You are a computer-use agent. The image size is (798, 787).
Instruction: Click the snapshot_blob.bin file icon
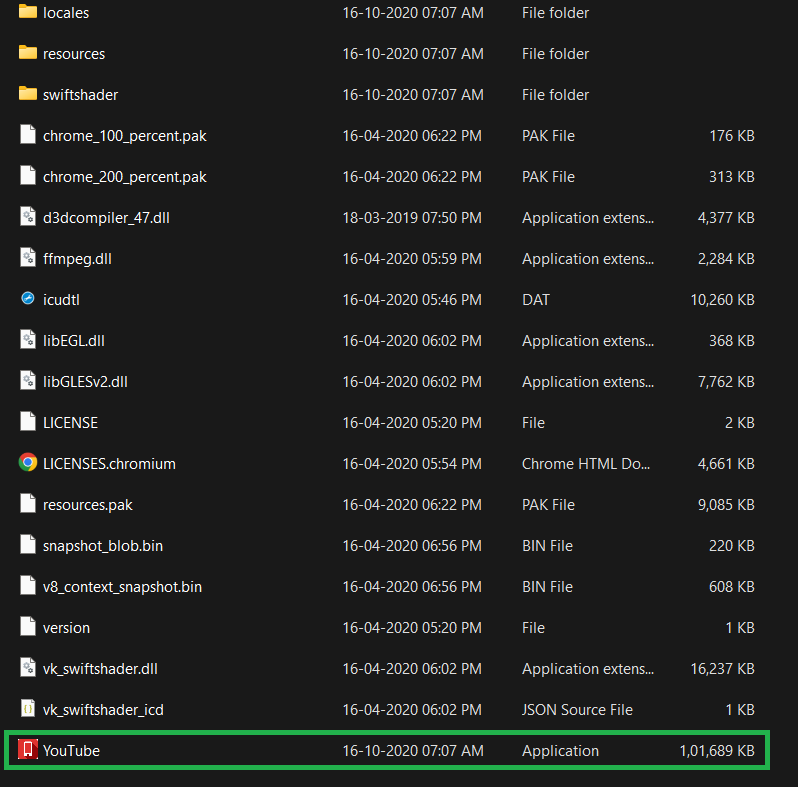[27, 544]
